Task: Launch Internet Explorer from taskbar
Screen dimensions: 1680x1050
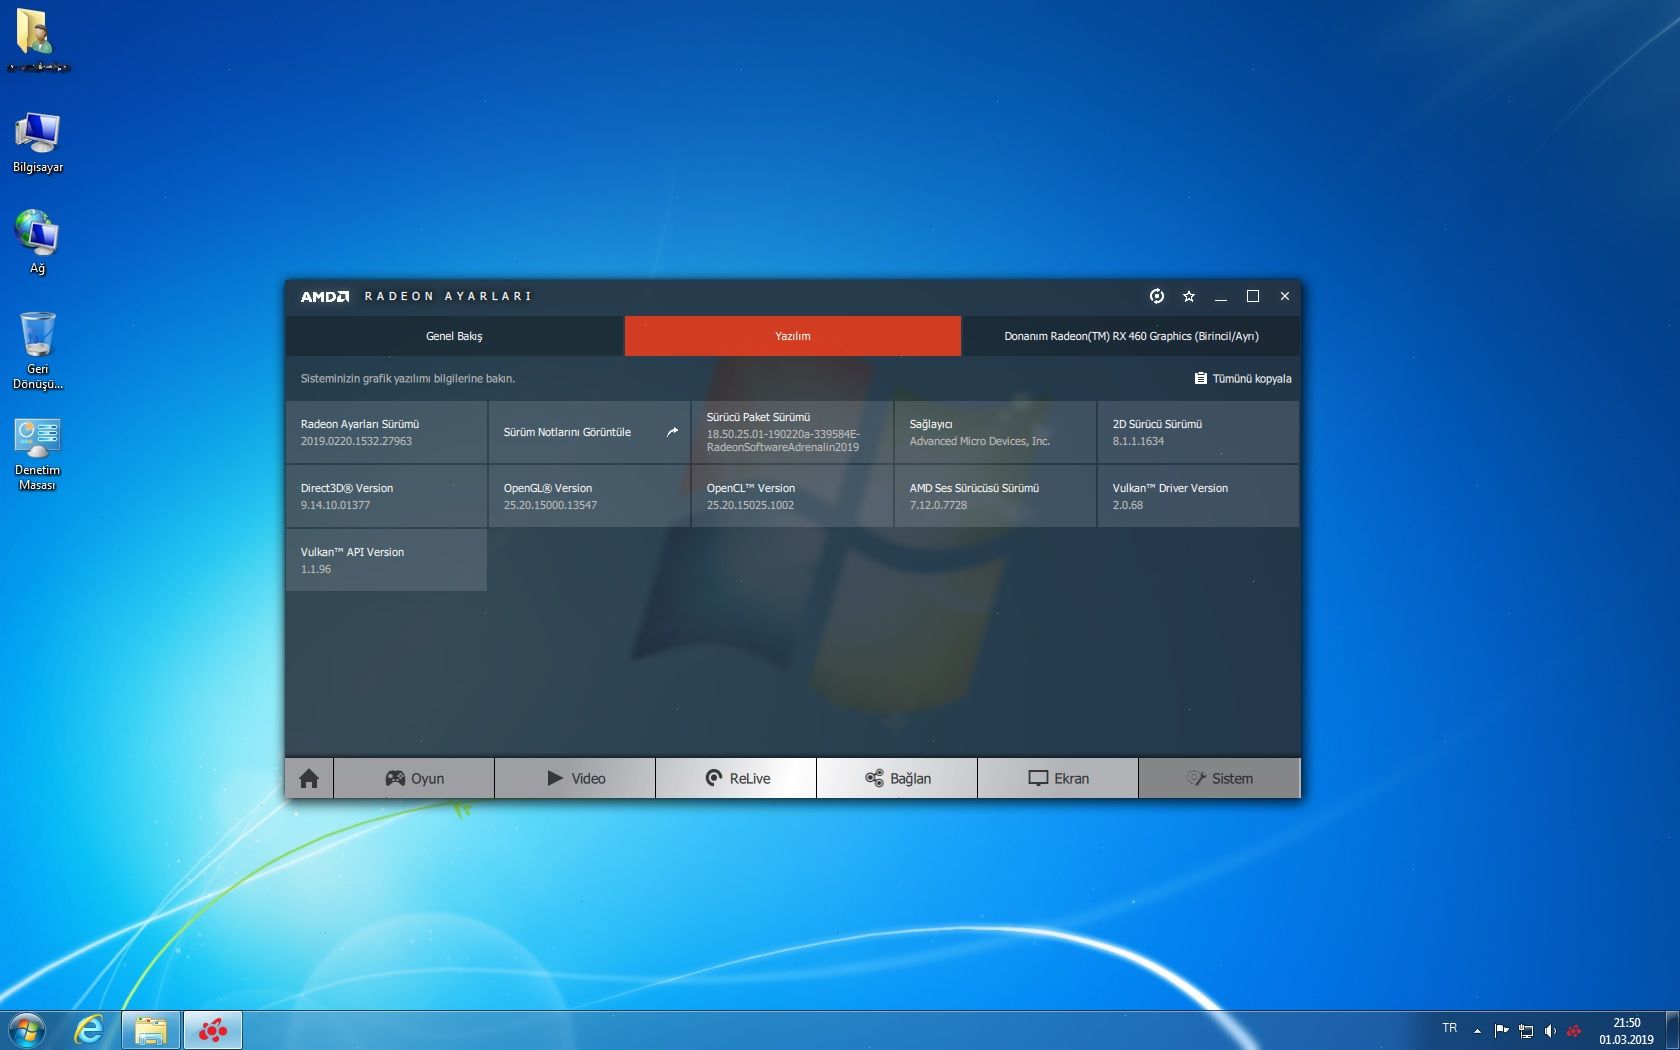Action: point(89,1029)
